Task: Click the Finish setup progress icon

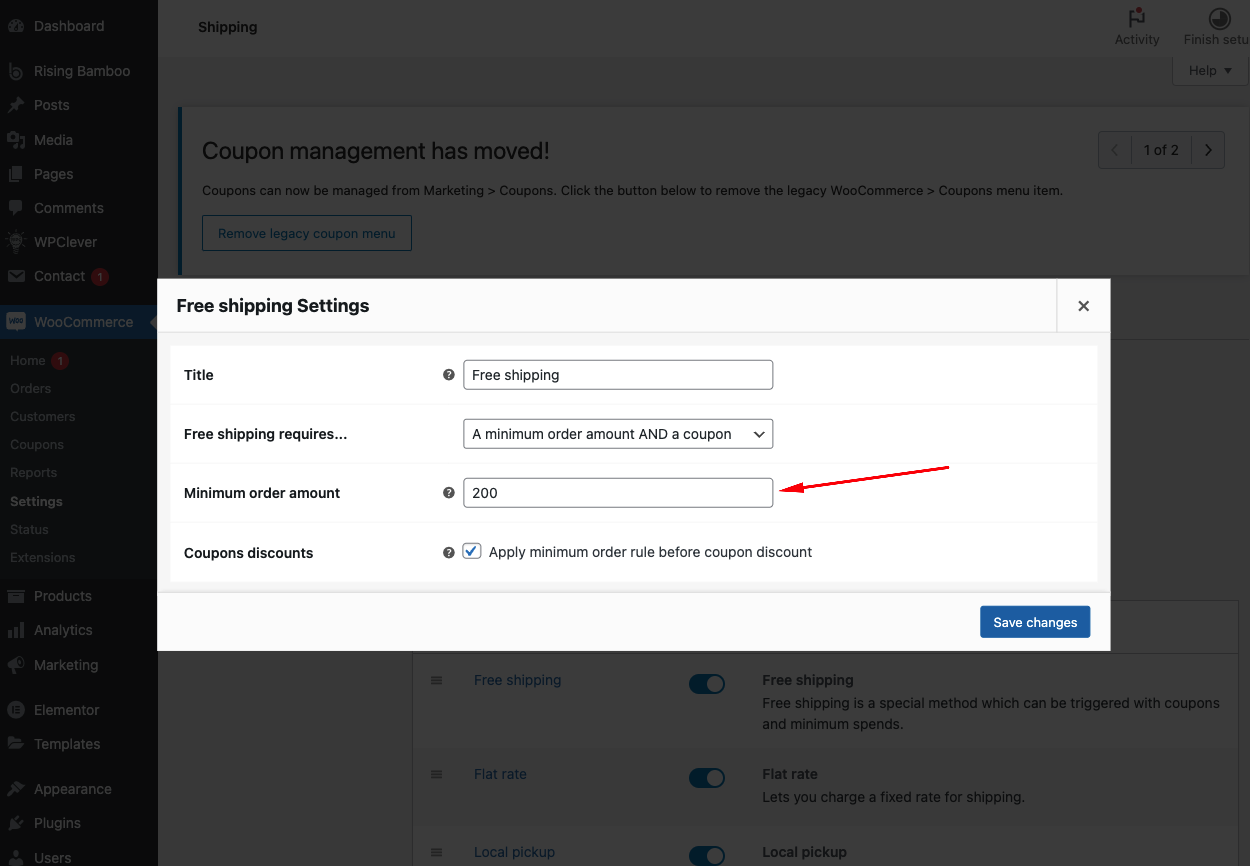Action: (1219, 19)
